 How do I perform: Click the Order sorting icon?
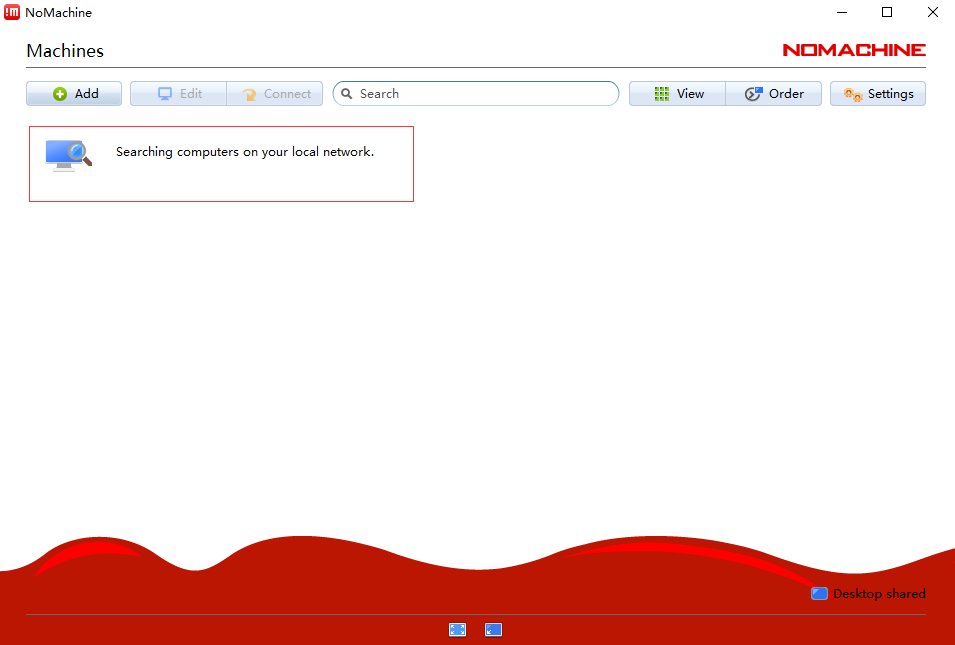[754, 94]
